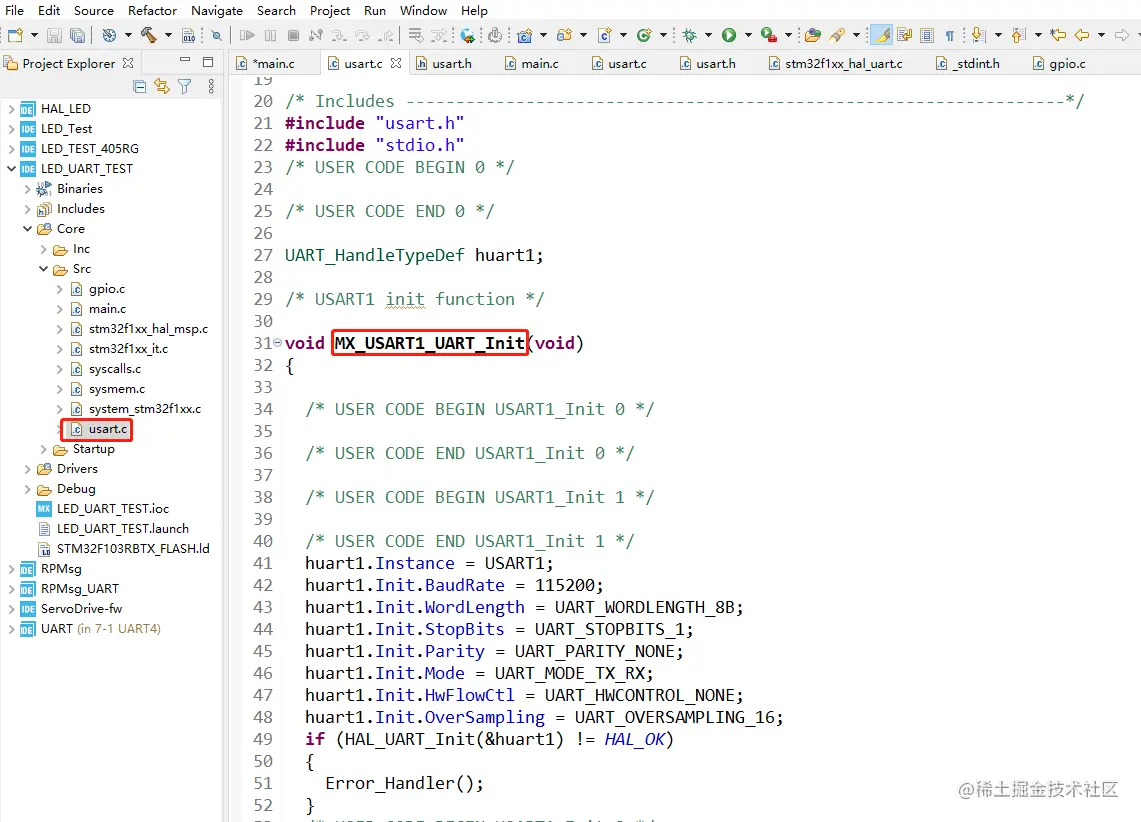Toggle Block Selection Mode icon
The height and width of the screenshot is (822, 1141).
(x=927, y=35)
